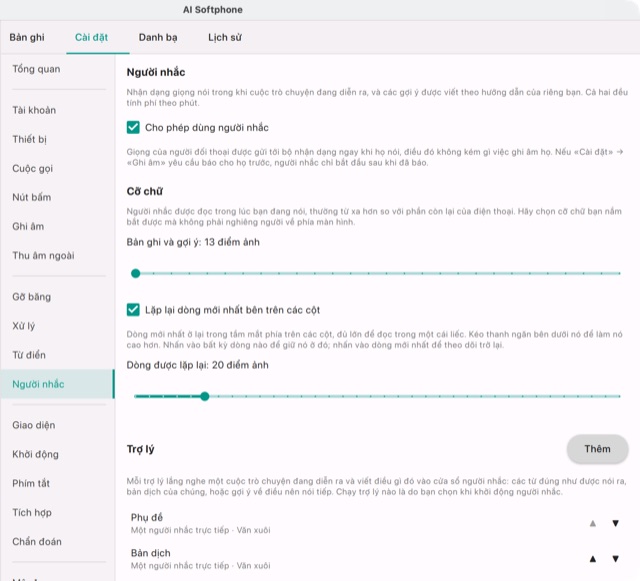The width and height of the screenshot is (640, 581).
Task: Switch to the Bản ghi tab
Action: [27, 38]
